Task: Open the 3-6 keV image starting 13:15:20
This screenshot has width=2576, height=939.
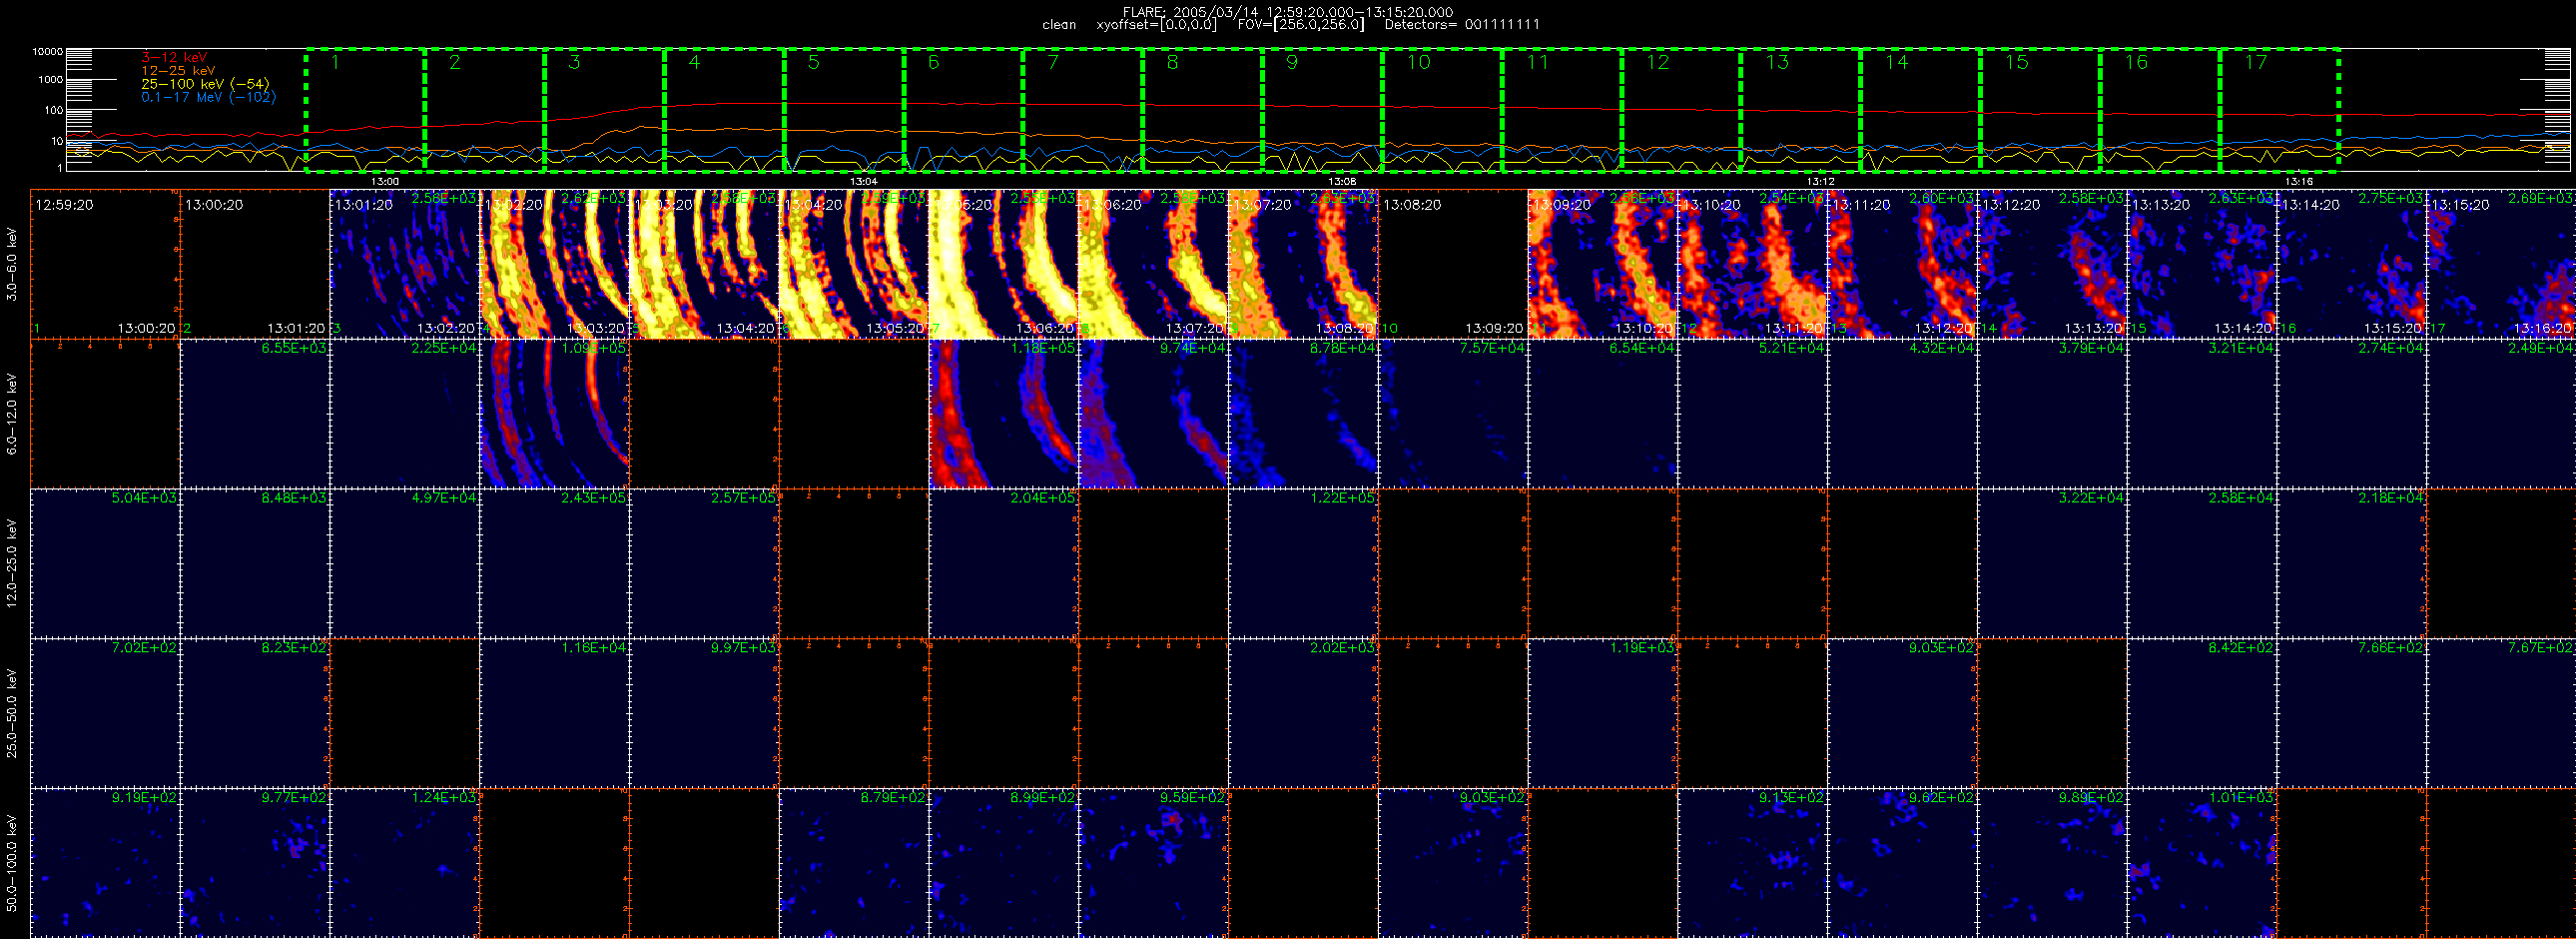Action: (2501, 264)
